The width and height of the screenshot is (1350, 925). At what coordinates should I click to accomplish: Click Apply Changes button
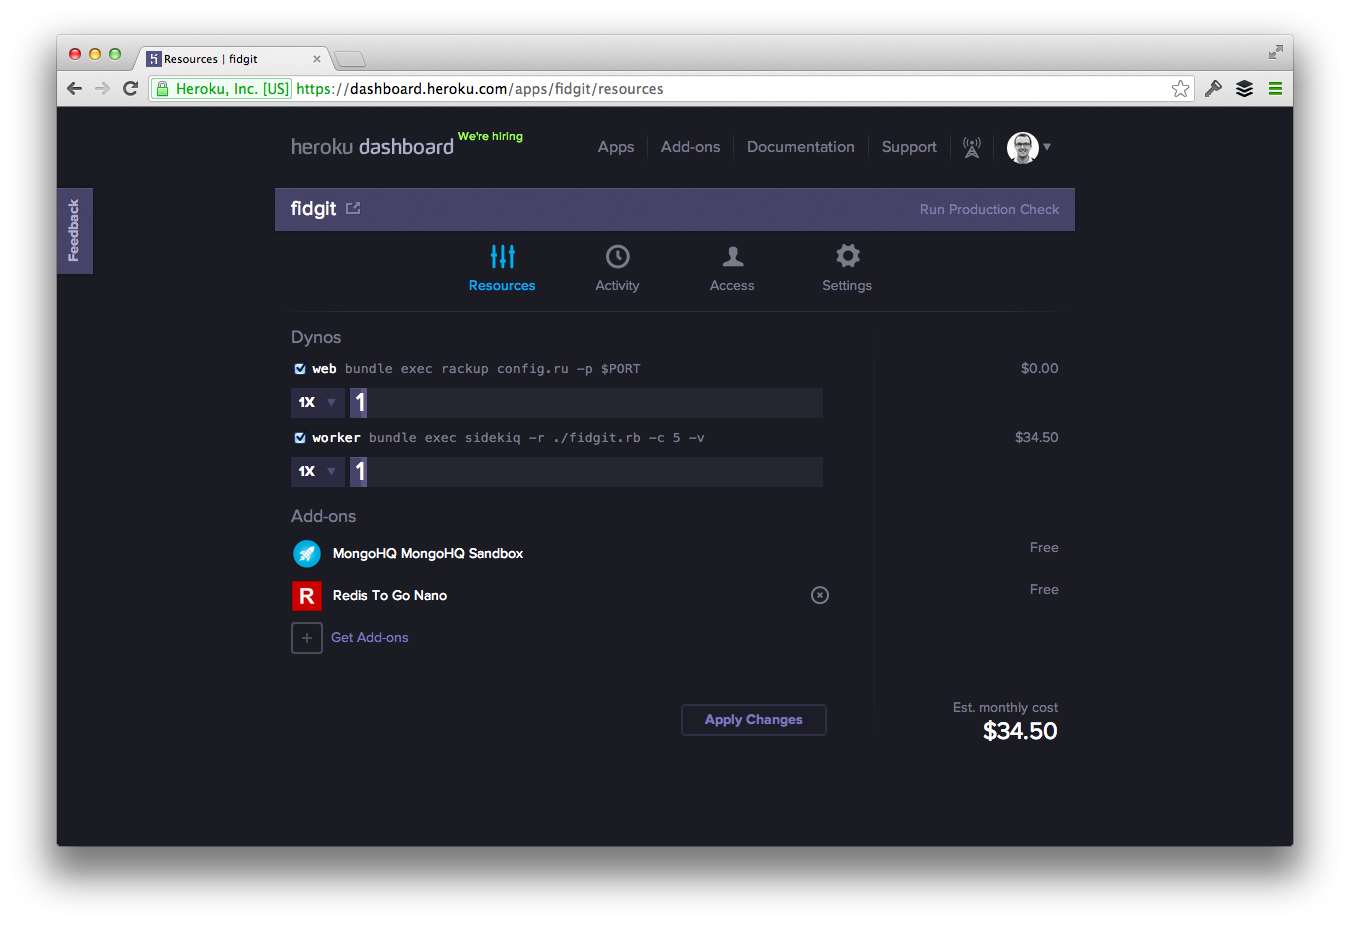[754, 720]
